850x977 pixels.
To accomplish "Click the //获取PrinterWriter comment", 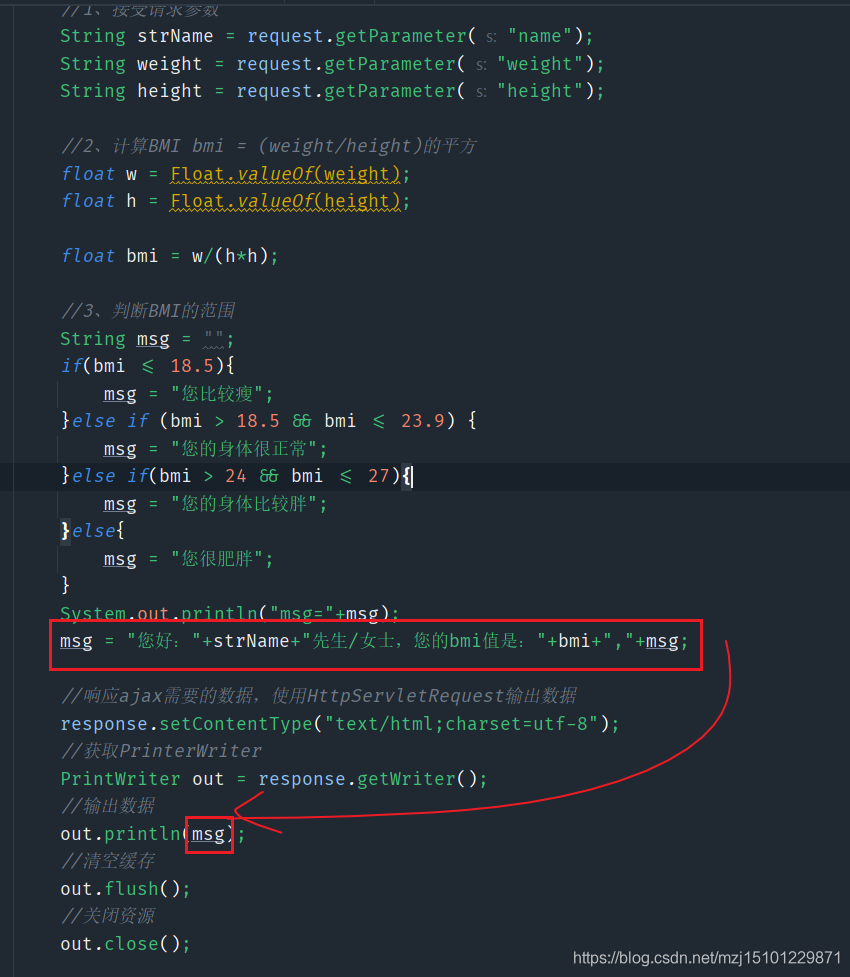I will pyautogui.click(x=161, y=751).
